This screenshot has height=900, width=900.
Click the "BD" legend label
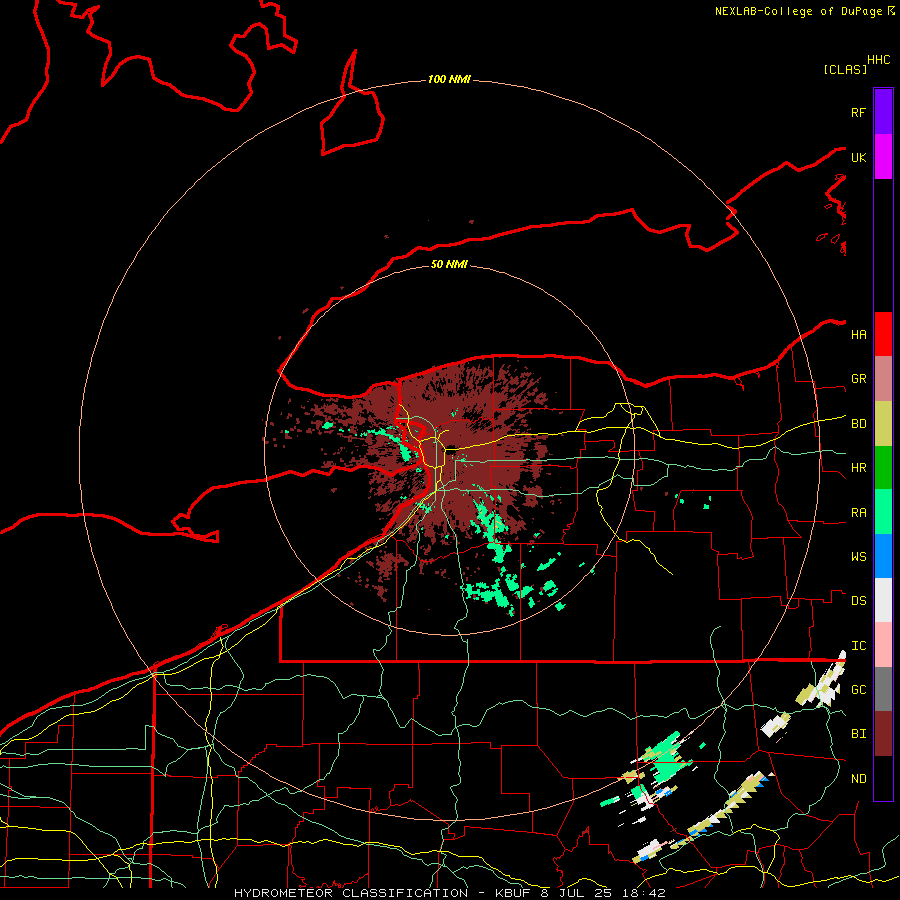click(x=858, y=424)
